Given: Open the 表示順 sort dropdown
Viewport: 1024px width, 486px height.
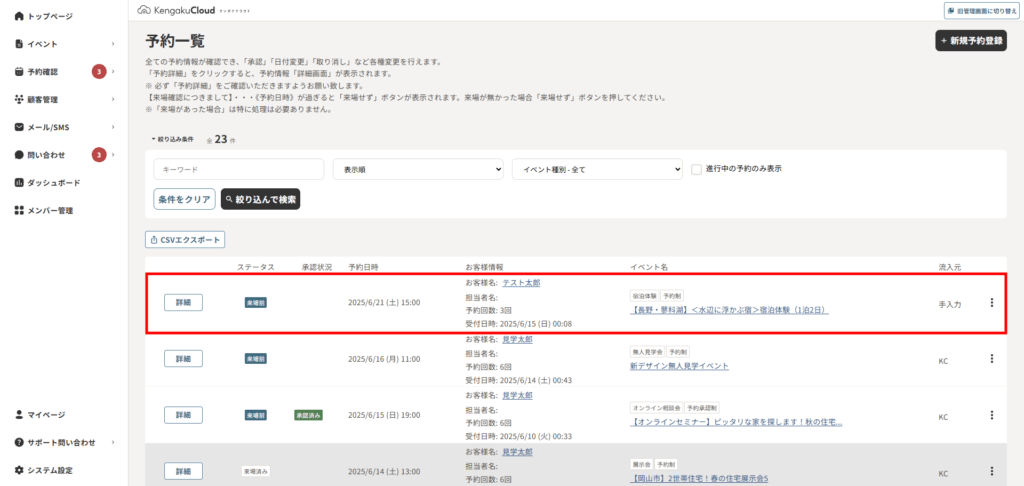Looking at the screenshot, I should click(417, 170).
